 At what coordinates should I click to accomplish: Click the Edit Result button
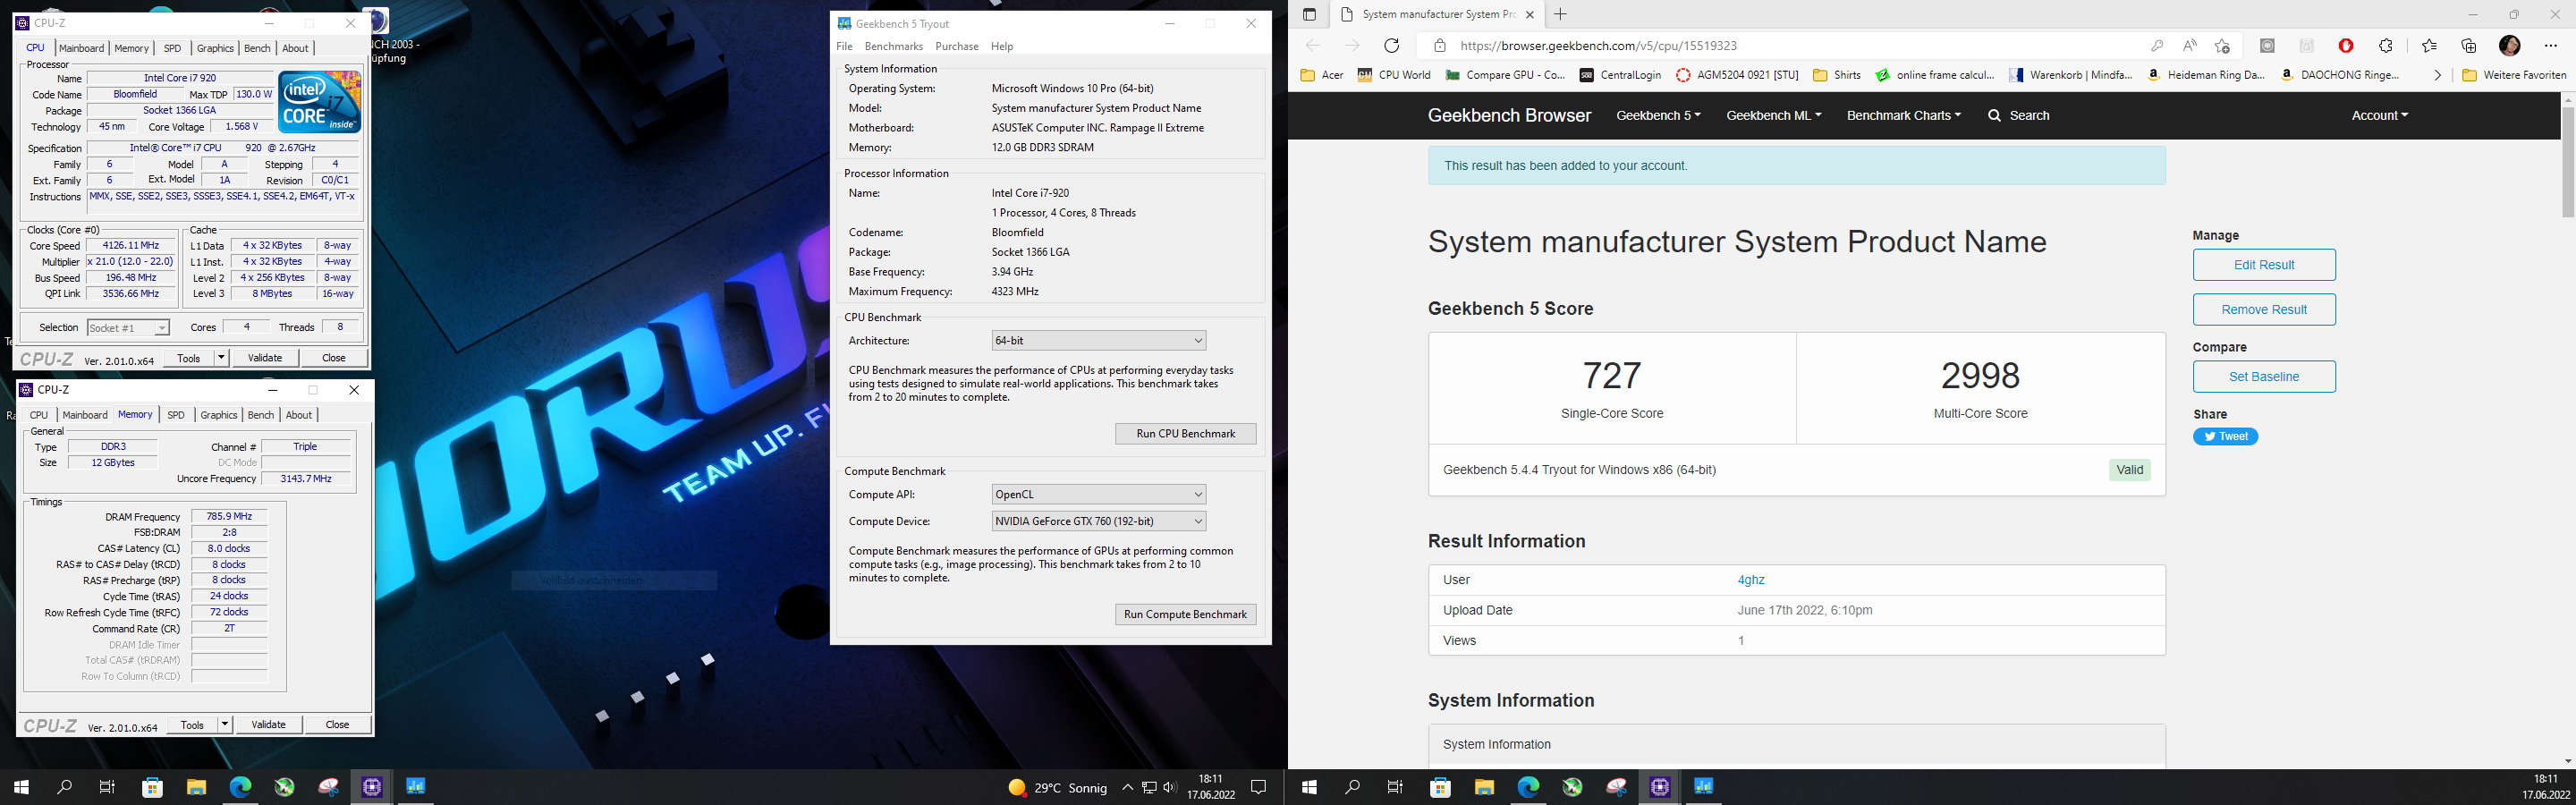[x=2264, y=265]
